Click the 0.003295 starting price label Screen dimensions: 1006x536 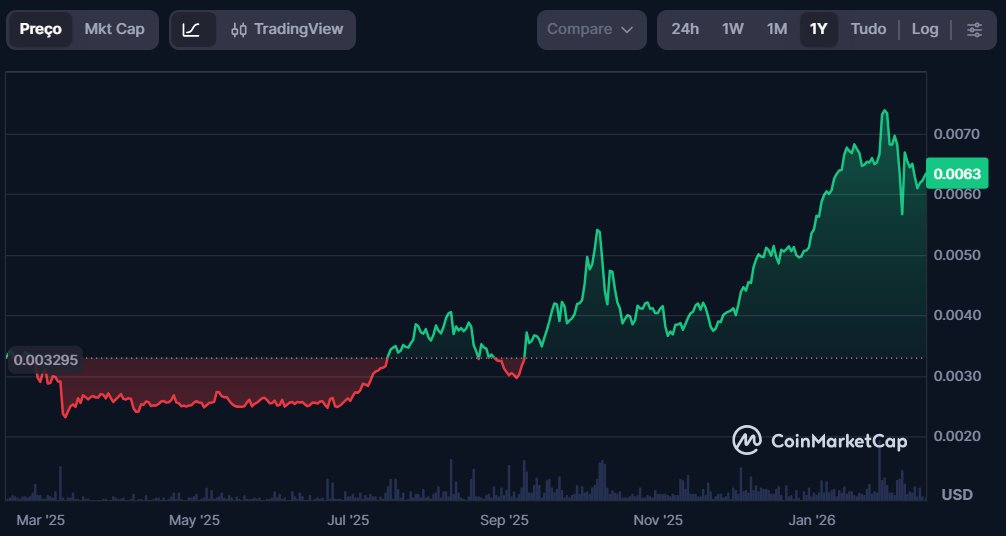pyautogui.click(x=45, y=360)
